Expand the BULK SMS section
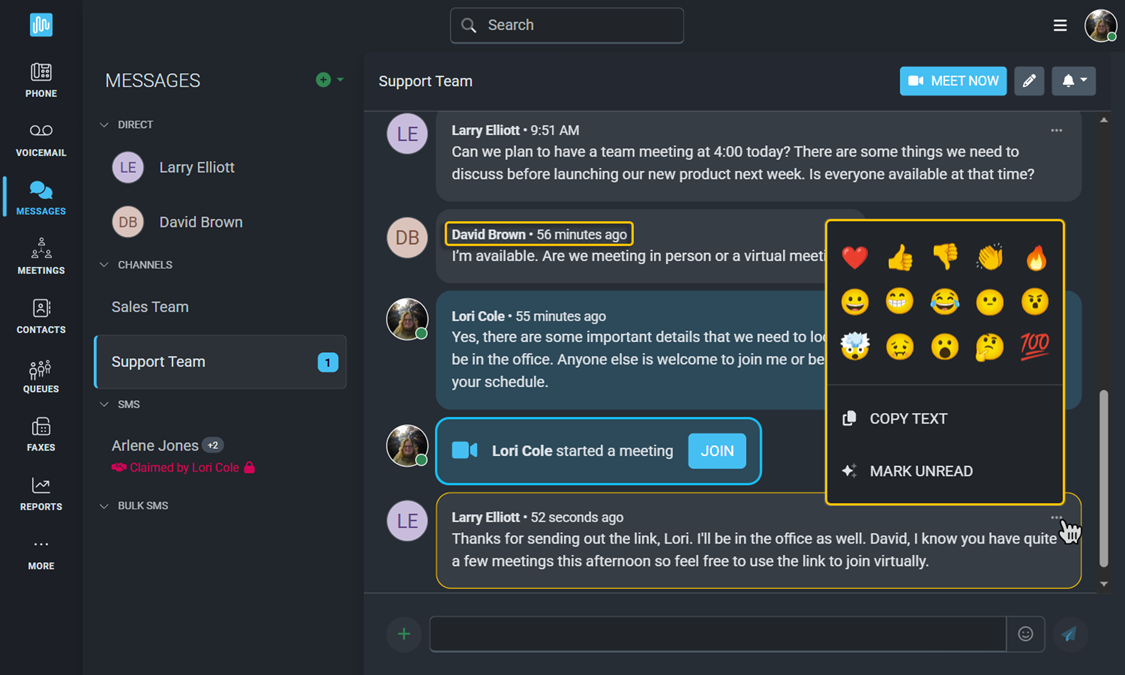1125x675 pixels. tap(104, 506)
